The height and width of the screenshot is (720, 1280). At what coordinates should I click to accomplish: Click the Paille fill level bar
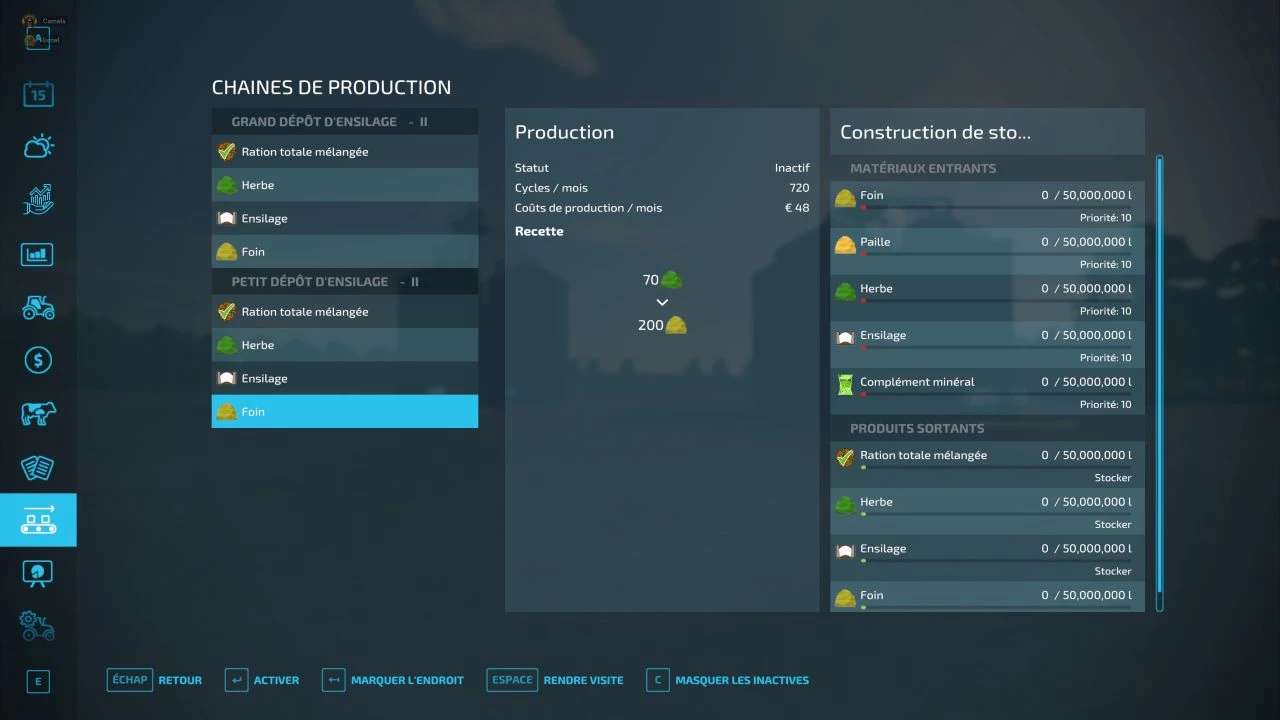[x=994, y=254]
